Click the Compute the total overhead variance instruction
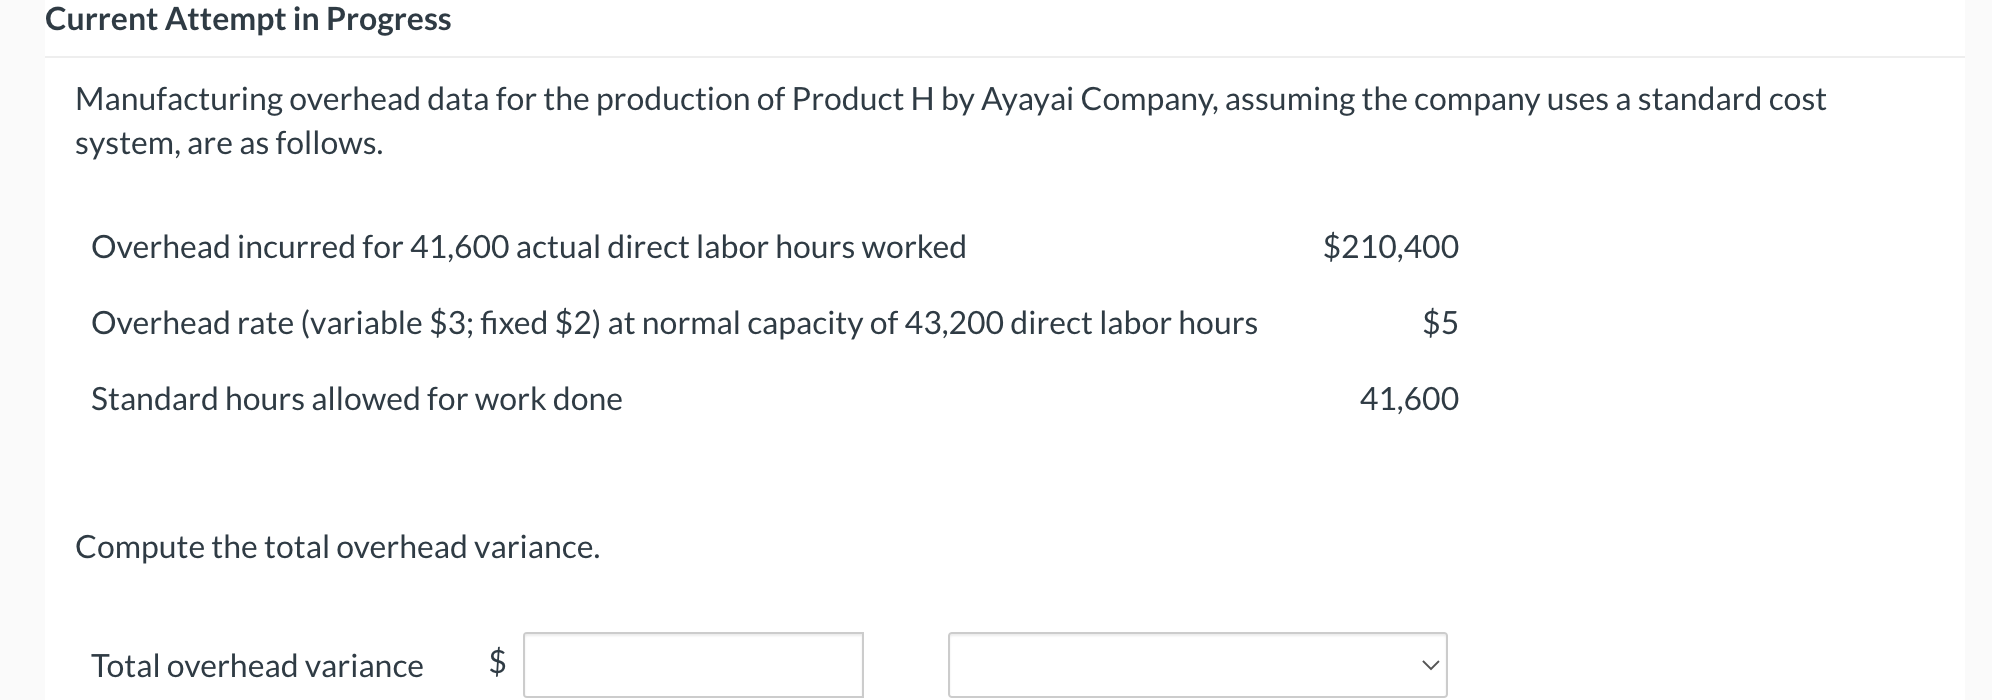Screen dimensions: 1992x700 (x=337, y=547)
